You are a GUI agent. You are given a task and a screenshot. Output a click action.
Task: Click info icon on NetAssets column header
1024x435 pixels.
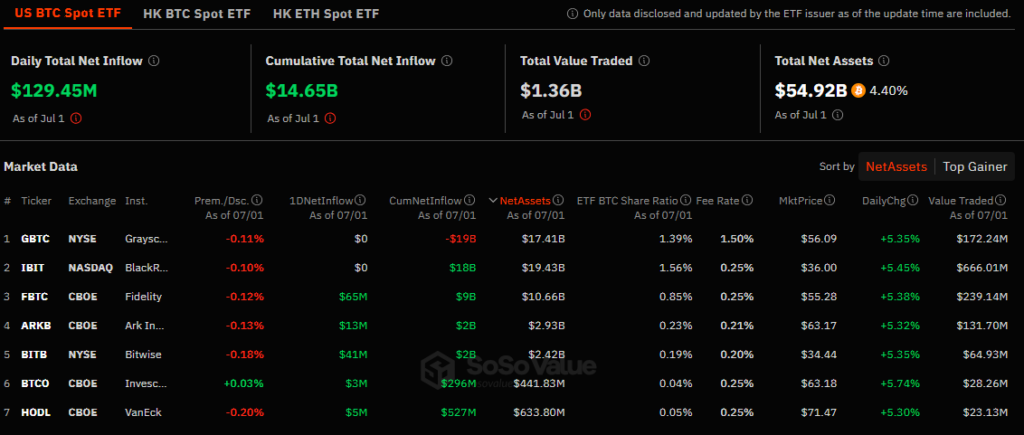[x=559, y=200]
